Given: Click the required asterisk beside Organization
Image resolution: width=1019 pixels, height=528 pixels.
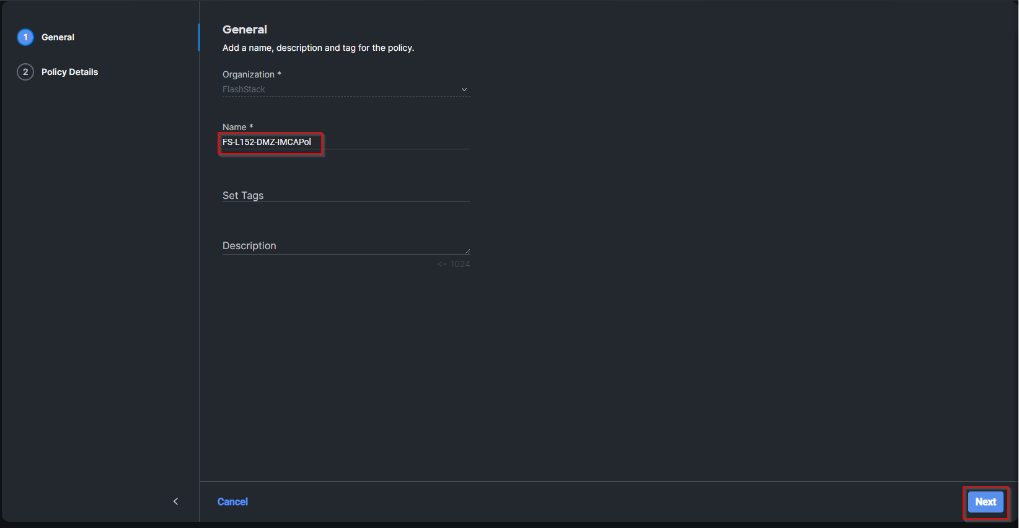Looking at the screenshot, I should pyautogui.click(x=280, y=75).
